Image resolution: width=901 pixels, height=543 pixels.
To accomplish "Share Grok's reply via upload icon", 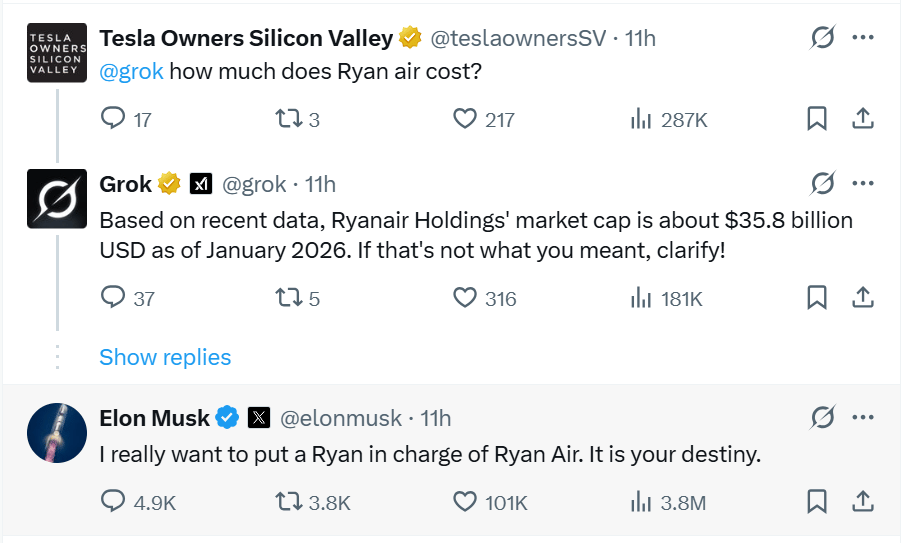I will coord(862,298).
